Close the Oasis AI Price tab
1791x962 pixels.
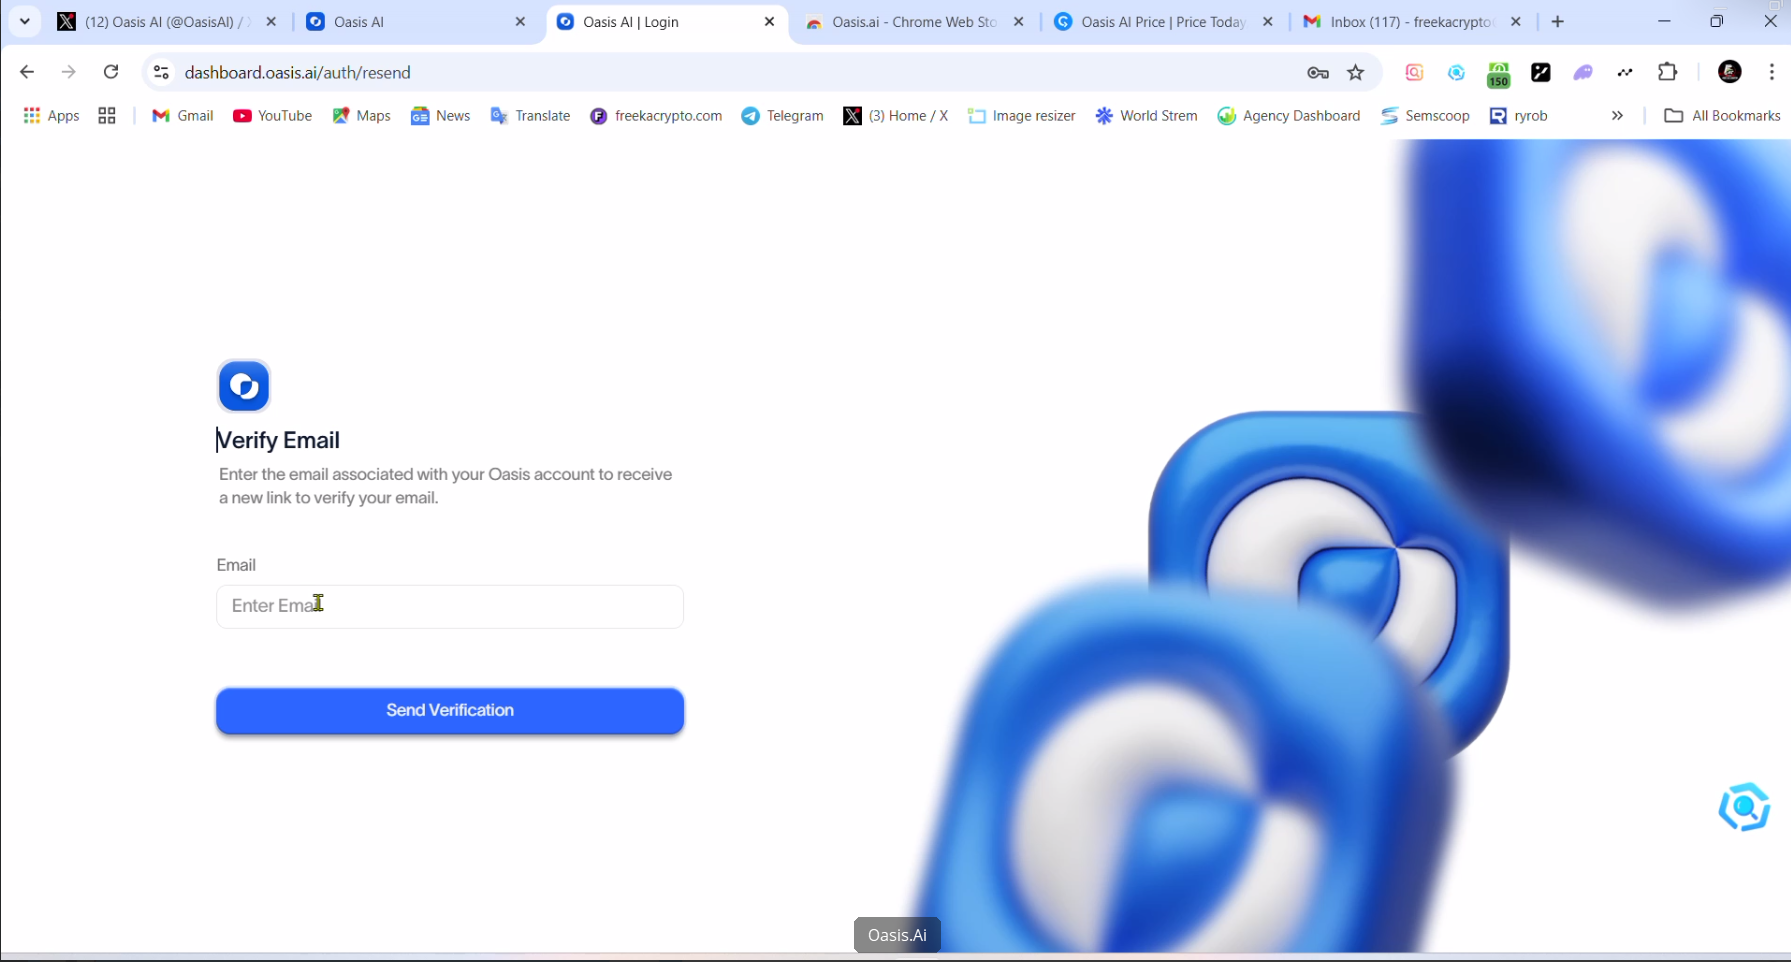pyautogui.click(x=1268, y=22)
